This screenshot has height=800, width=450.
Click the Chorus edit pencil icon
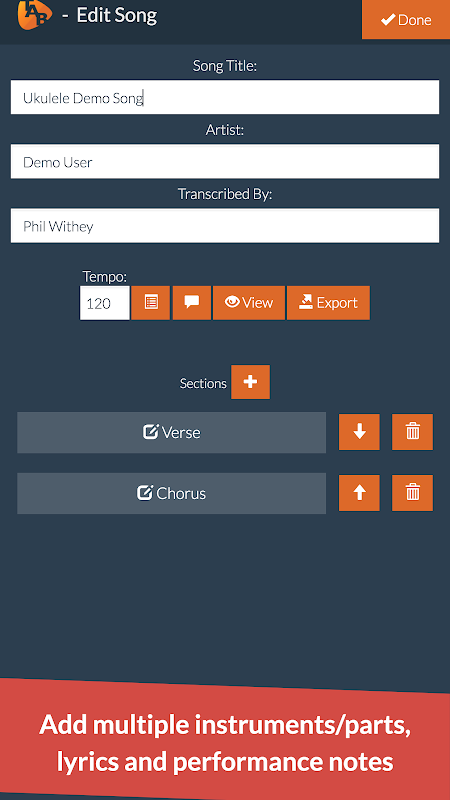pyautogui.click(x=145, y=493)
